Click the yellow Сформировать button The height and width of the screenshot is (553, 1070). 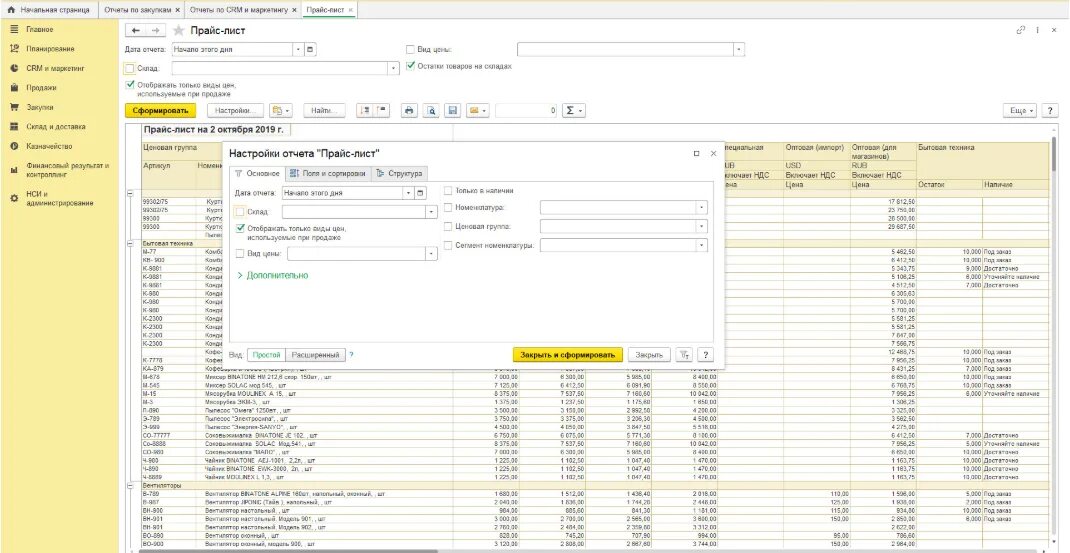(160, 111)
